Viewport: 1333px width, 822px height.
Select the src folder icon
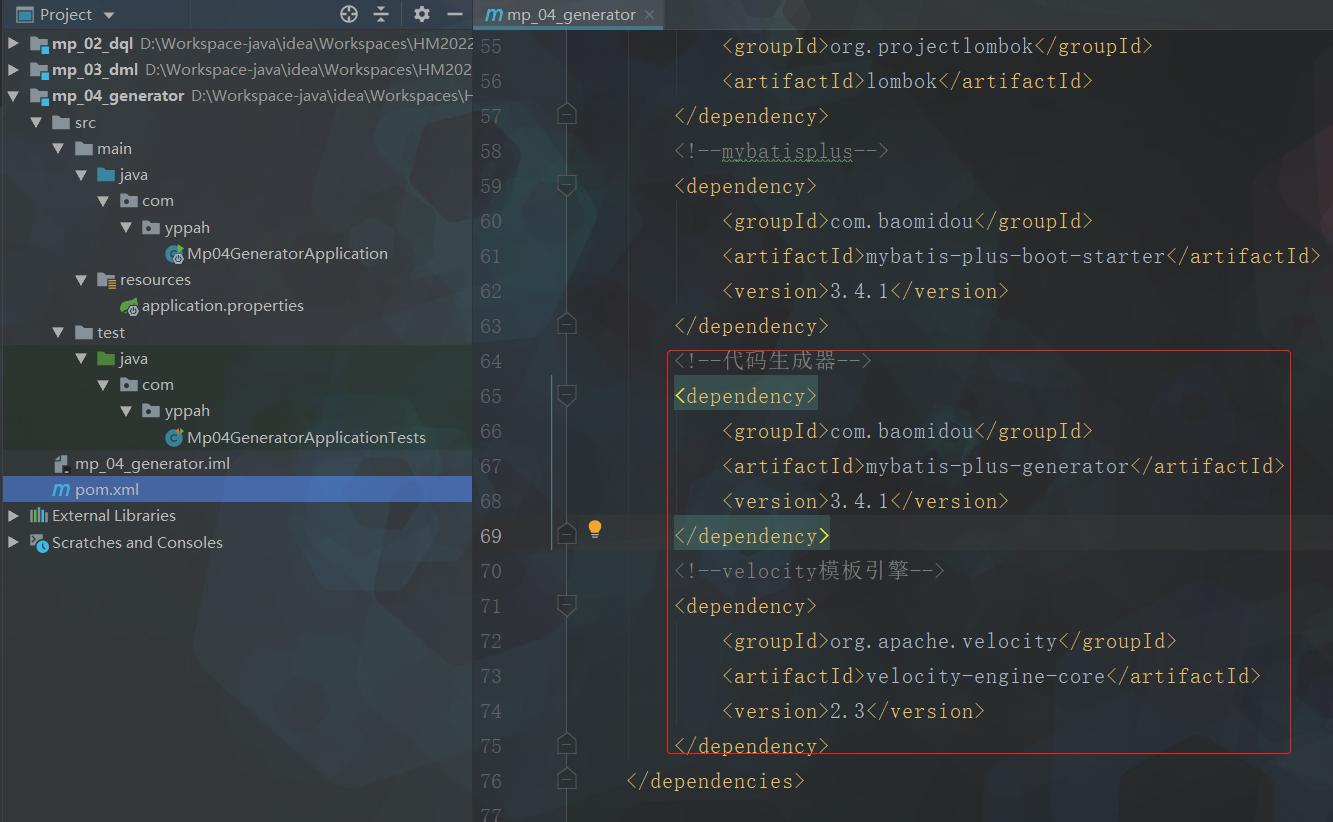pos(61,122)
